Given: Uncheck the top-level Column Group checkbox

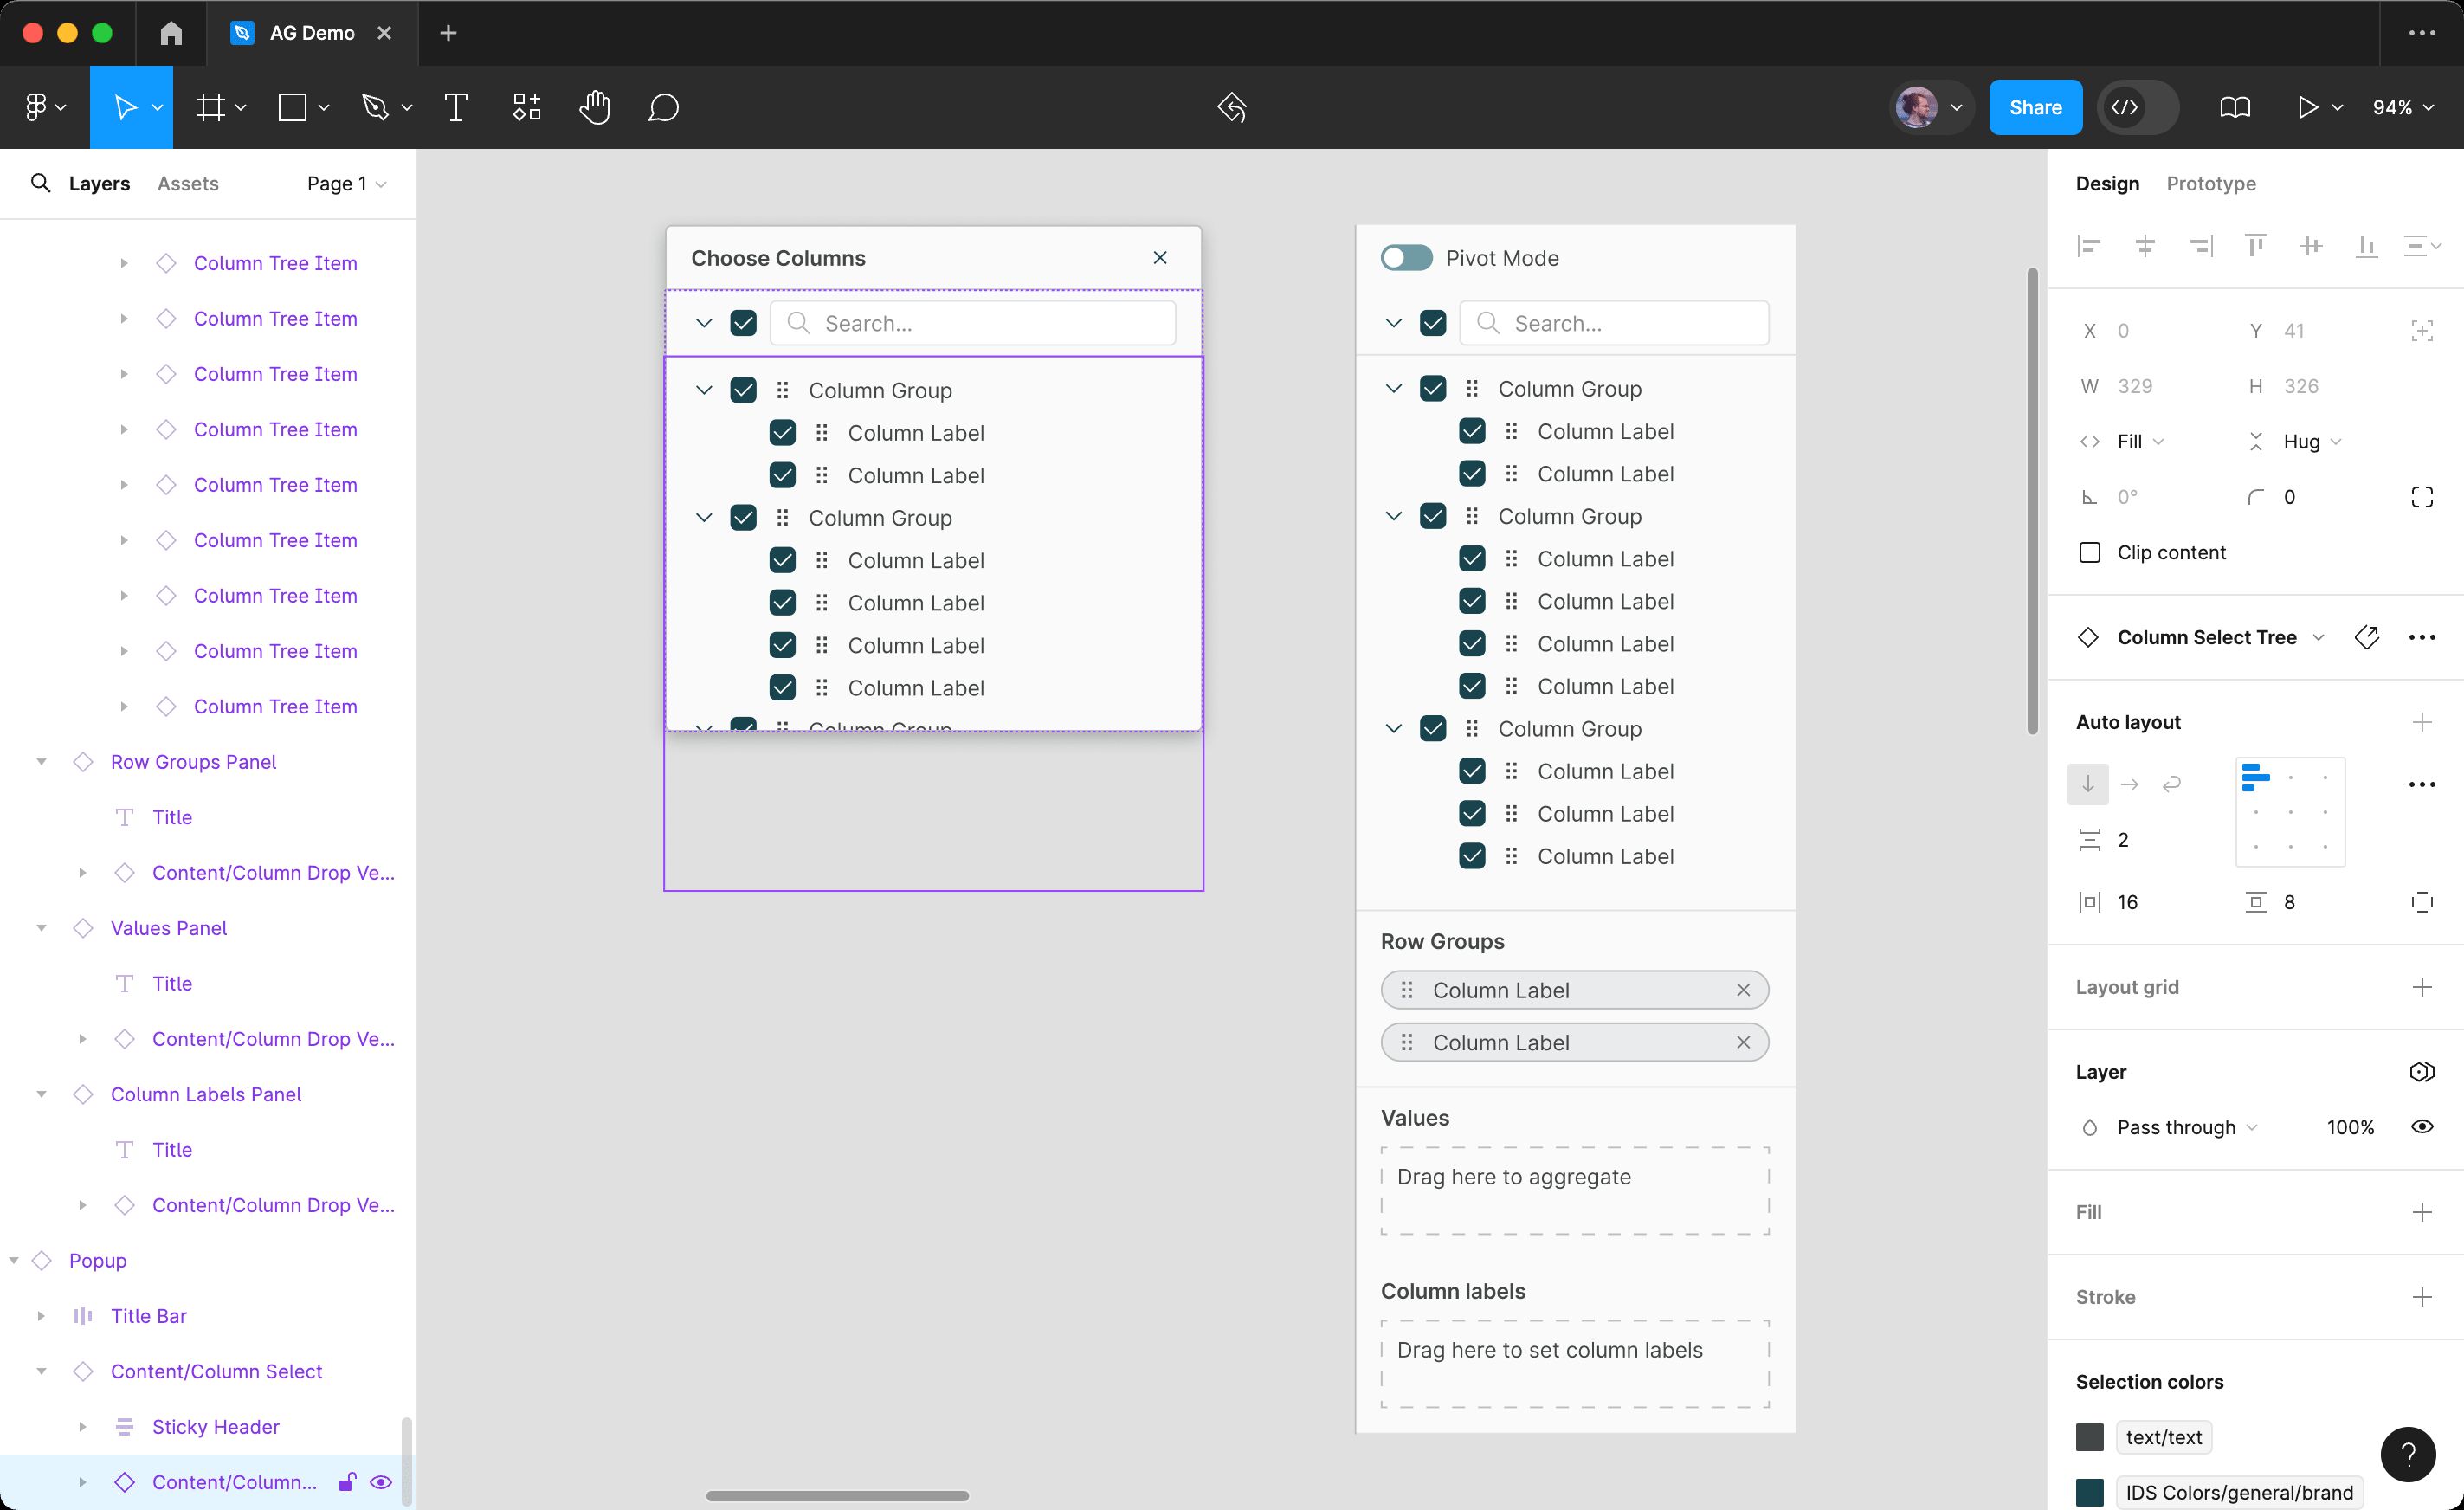Looking at the screenshot, I should [x=743, y=389].
